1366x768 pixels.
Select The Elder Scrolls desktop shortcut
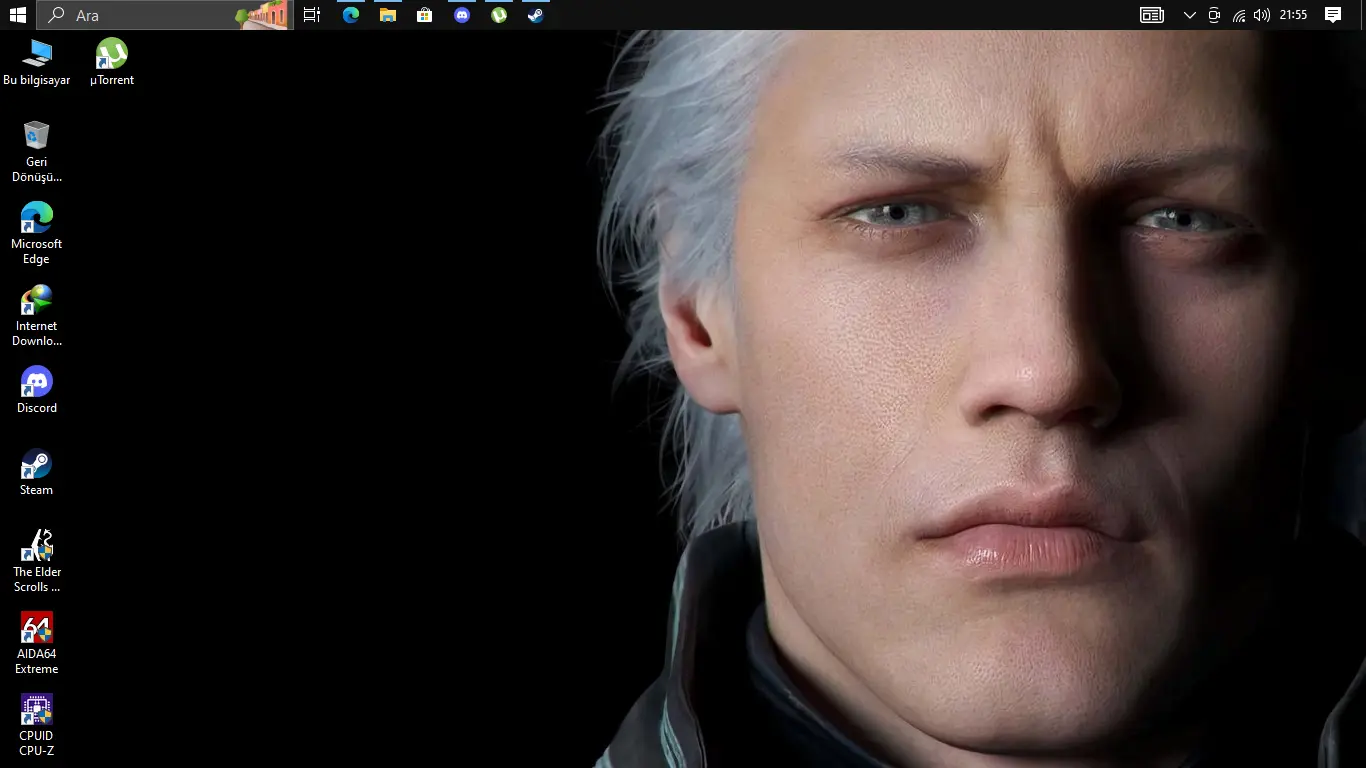[x=37, y=562]
